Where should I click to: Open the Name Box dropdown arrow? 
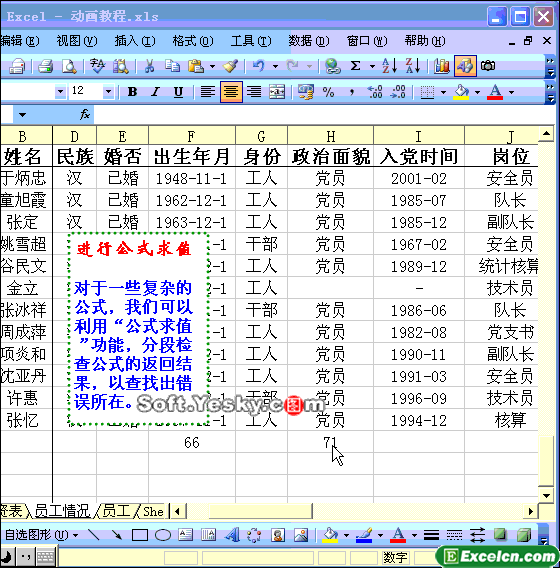coord(22,115)
